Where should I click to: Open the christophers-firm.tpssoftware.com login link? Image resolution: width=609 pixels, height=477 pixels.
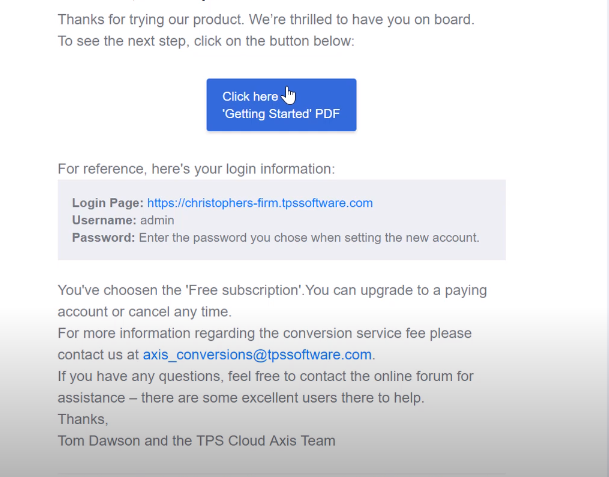260,203
